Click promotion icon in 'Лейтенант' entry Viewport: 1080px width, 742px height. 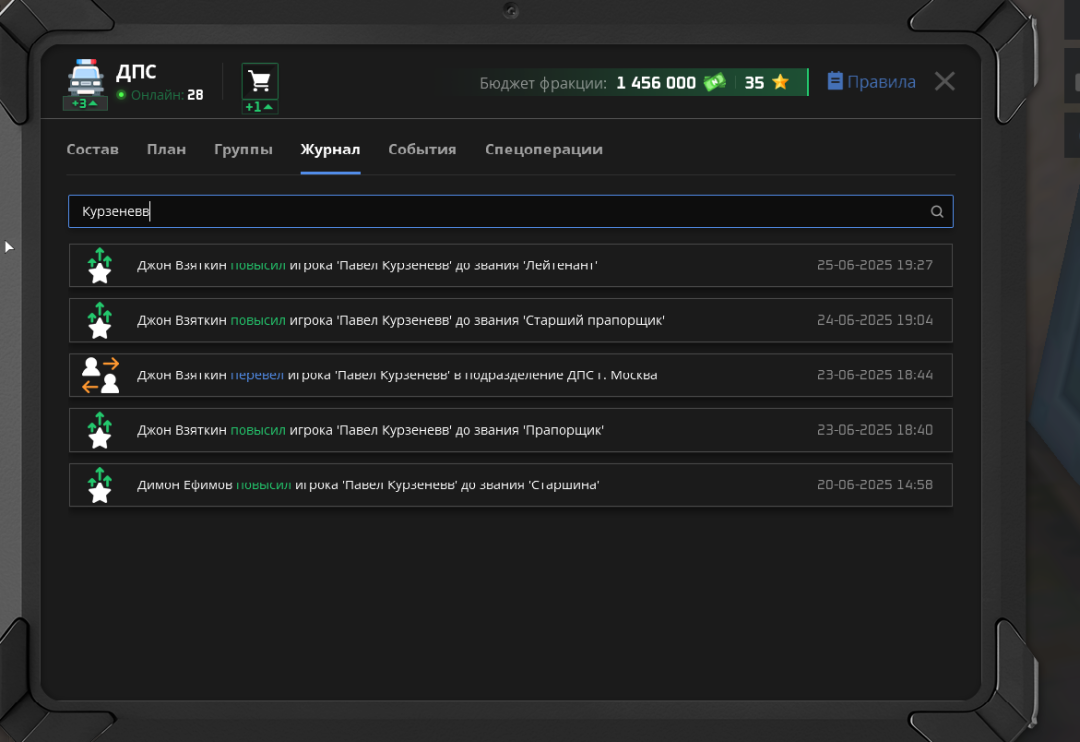99,265
